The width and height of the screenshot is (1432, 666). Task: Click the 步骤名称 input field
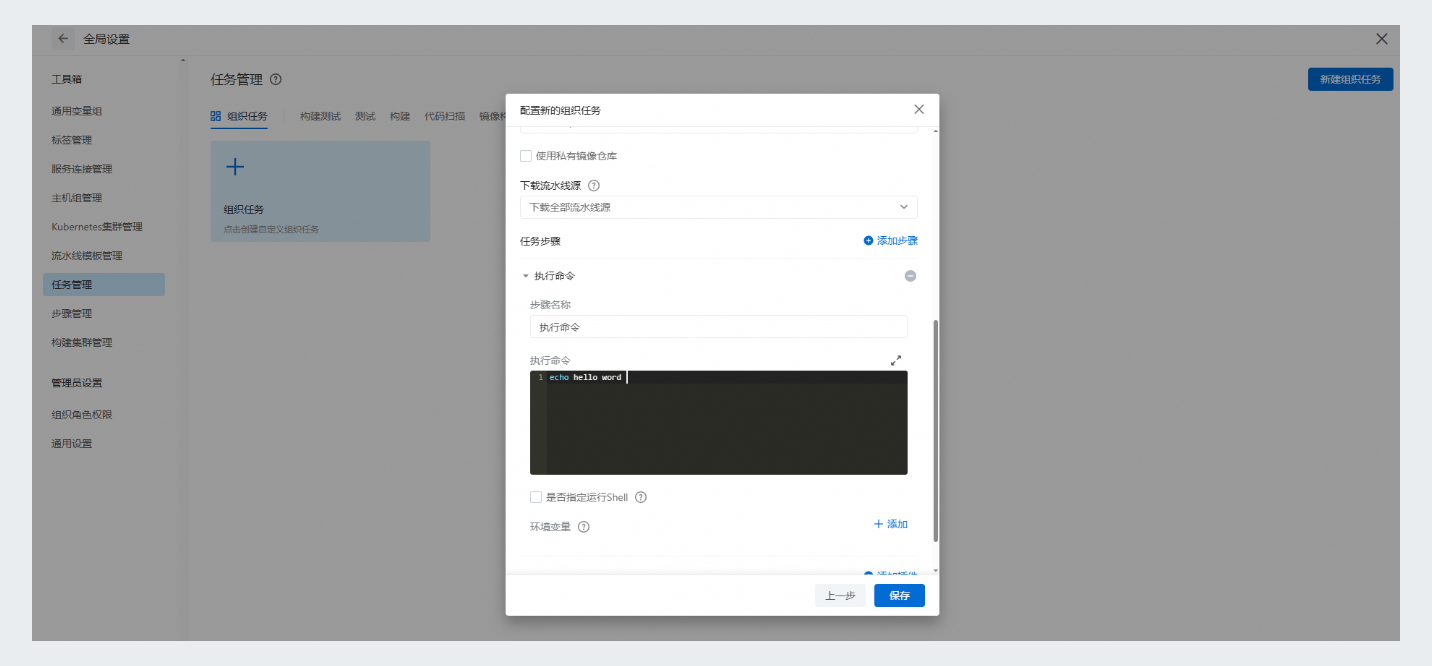(x=718, y=327)
